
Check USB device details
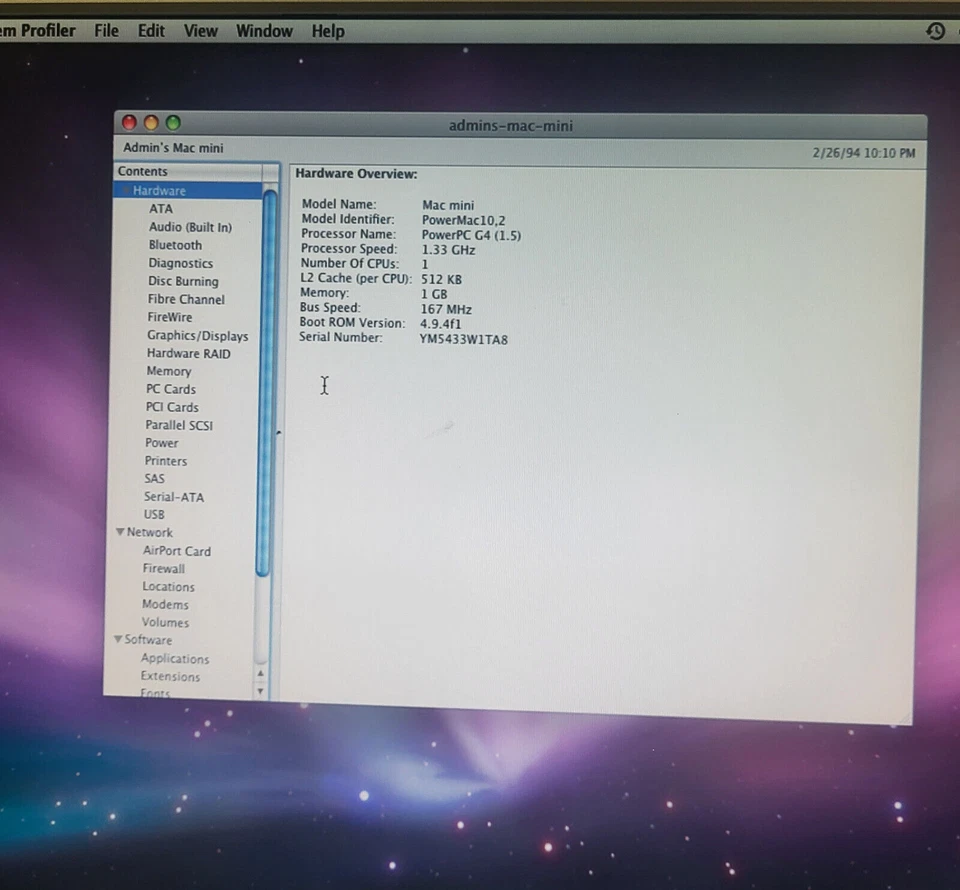(154, 514)
